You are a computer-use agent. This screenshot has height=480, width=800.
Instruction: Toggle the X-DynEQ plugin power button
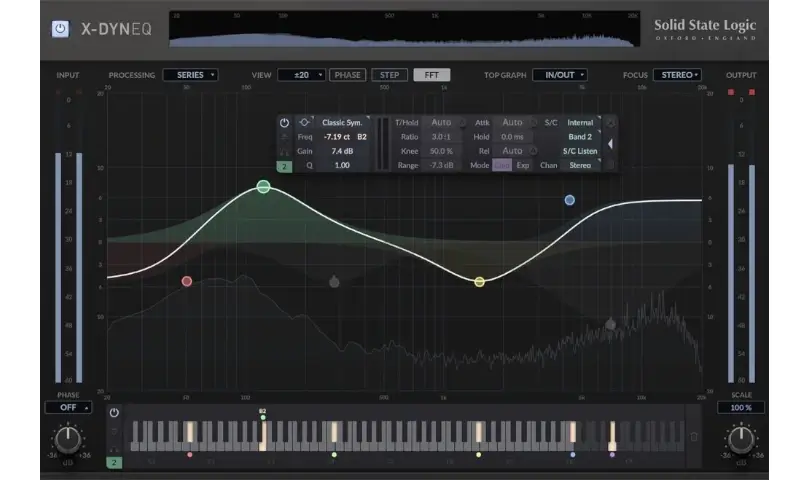61,28
